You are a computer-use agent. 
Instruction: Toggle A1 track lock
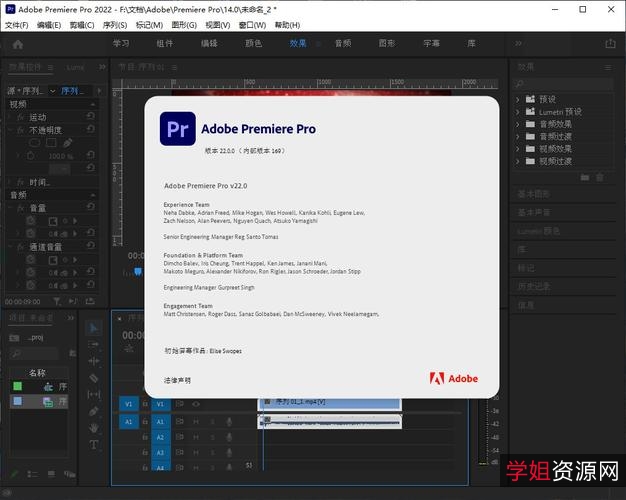pos(145,421)
